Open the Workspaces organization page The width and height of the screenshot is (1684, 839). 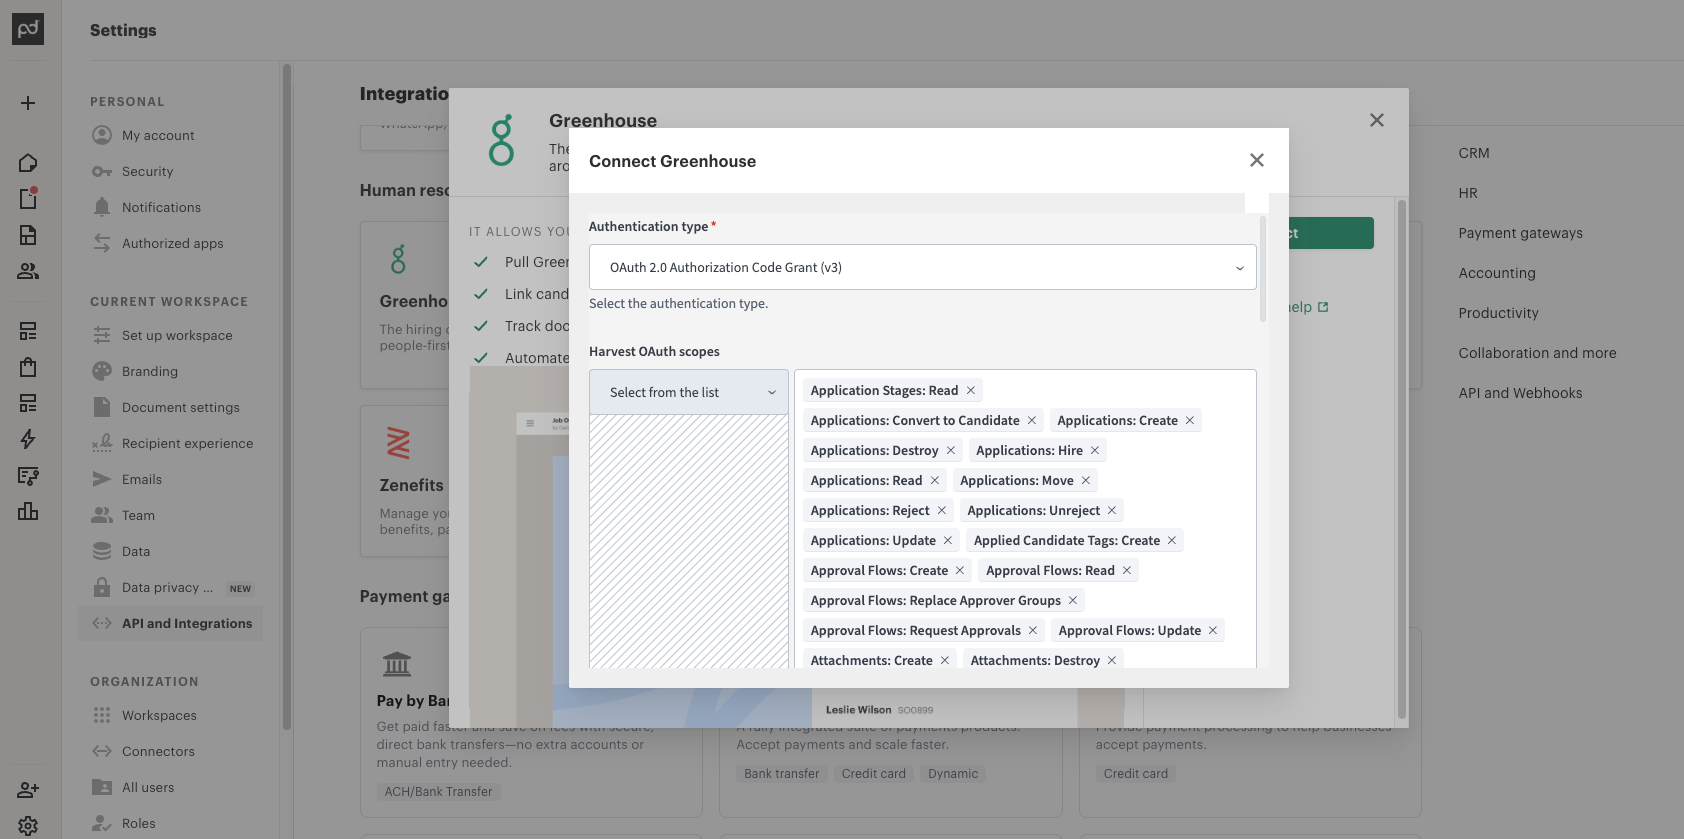point(159,715)
